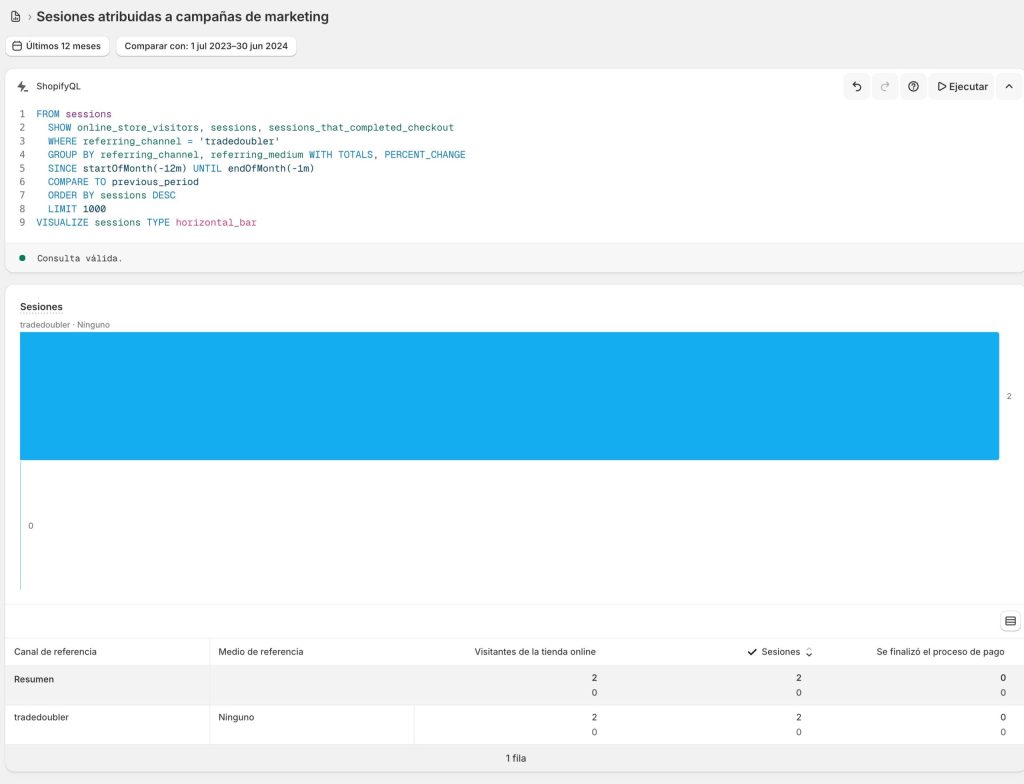Place cursor on FROM sessions line

pyautogui.click(x=74, y=114)
